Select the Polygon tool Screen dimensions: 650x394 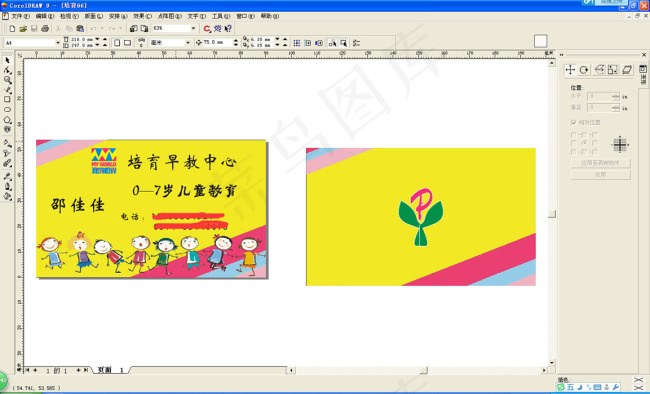pyautogui.click(x=7, y=120)
